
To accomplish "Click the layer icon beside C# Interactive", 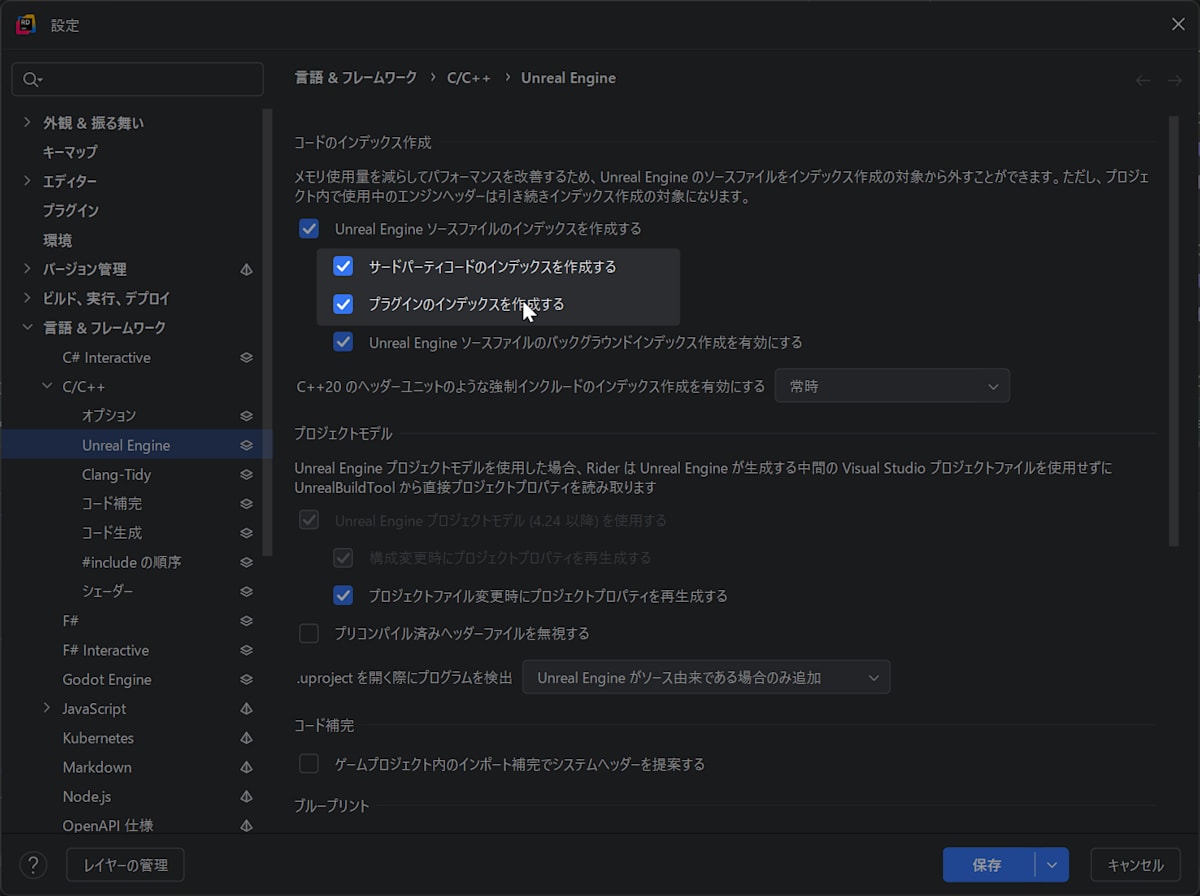I will click(246, 358).
